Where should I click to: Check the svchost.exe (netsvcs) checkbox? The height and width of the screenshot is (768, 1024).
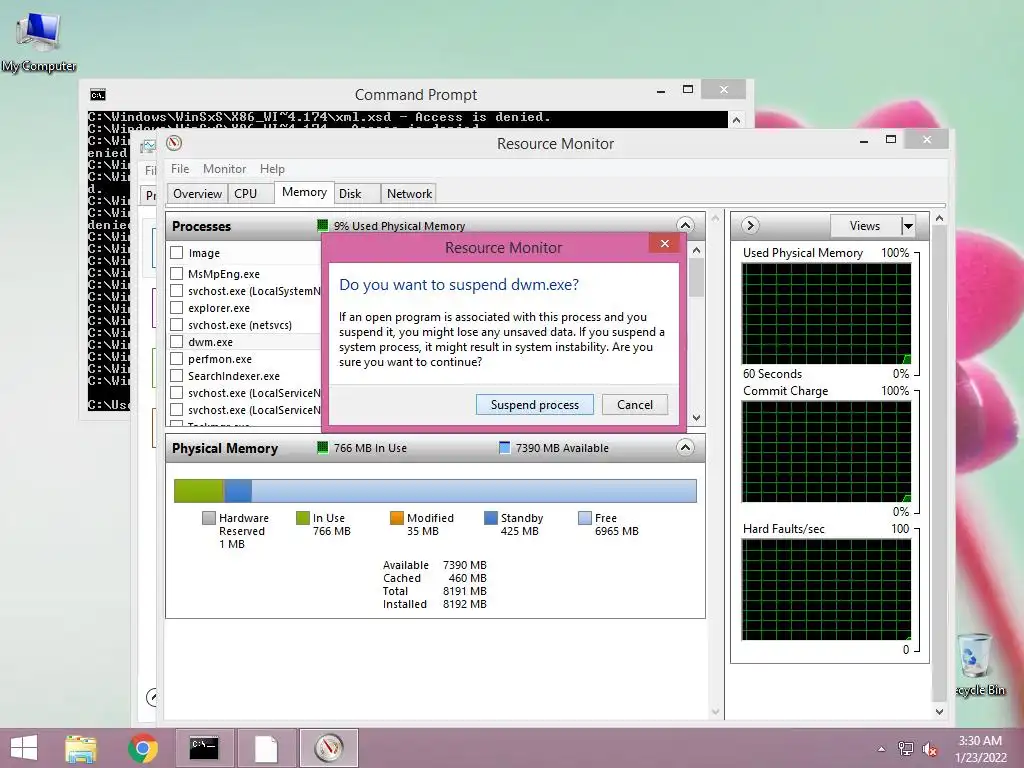(176, 325)
